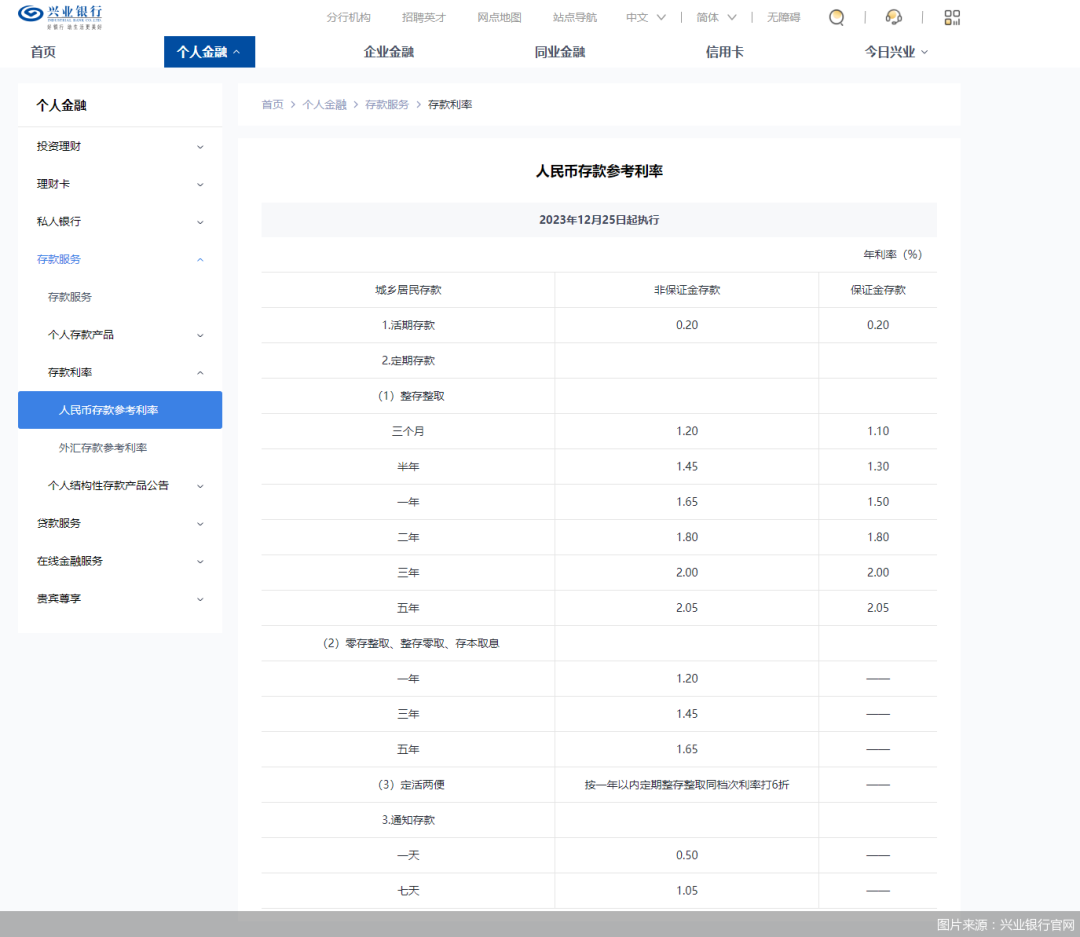The image size is (1080, 937).
Task: Switch to the 企业金融 tab
Action: pos(388,51)
